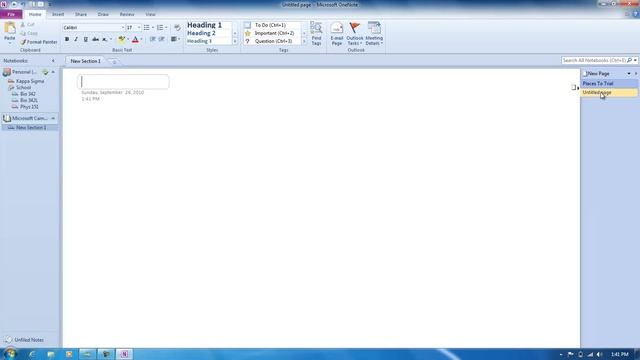This screenshot has width=640, height=360.
Task: Open Unfiled Notes
Action: [24, 340]
